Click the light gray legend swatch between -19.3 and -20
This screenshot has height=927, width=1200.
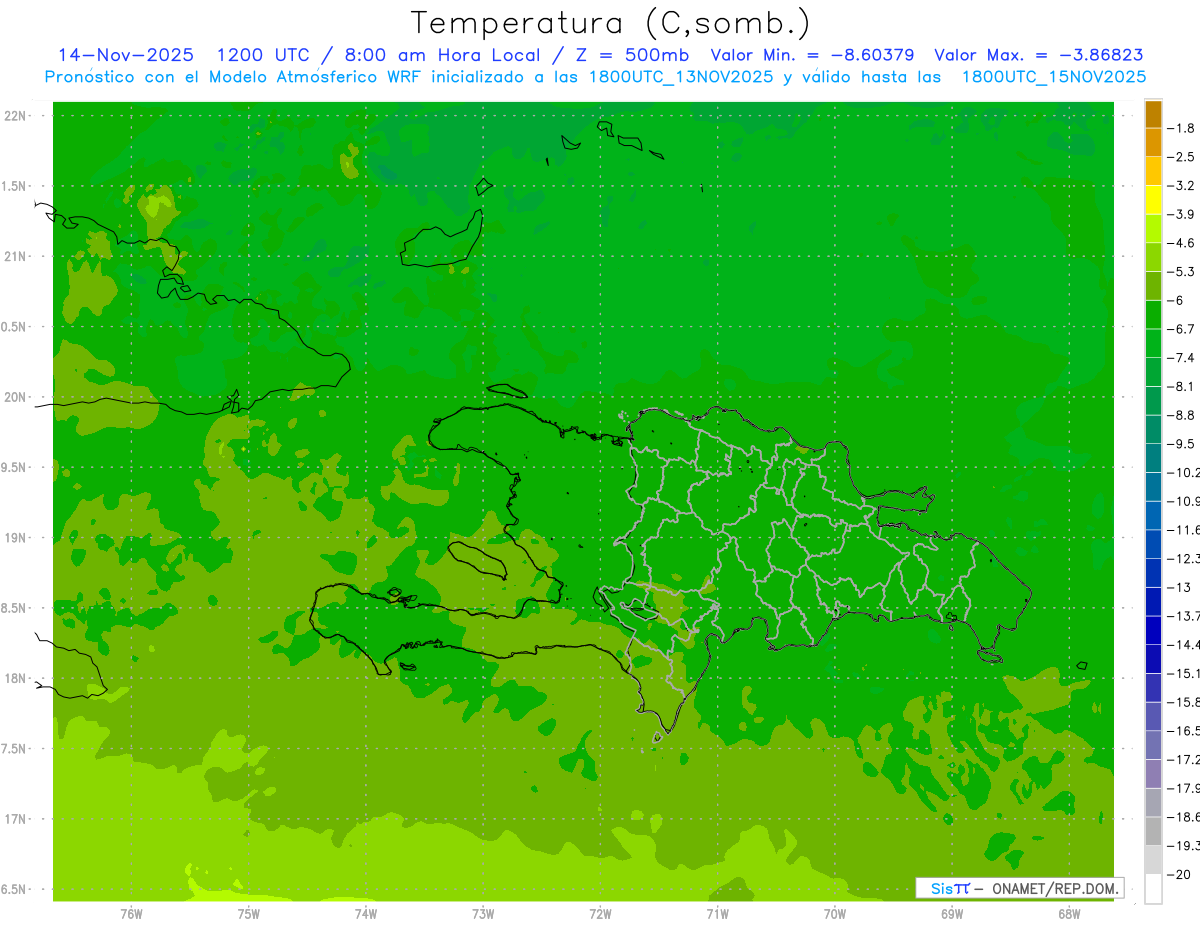1153,861
